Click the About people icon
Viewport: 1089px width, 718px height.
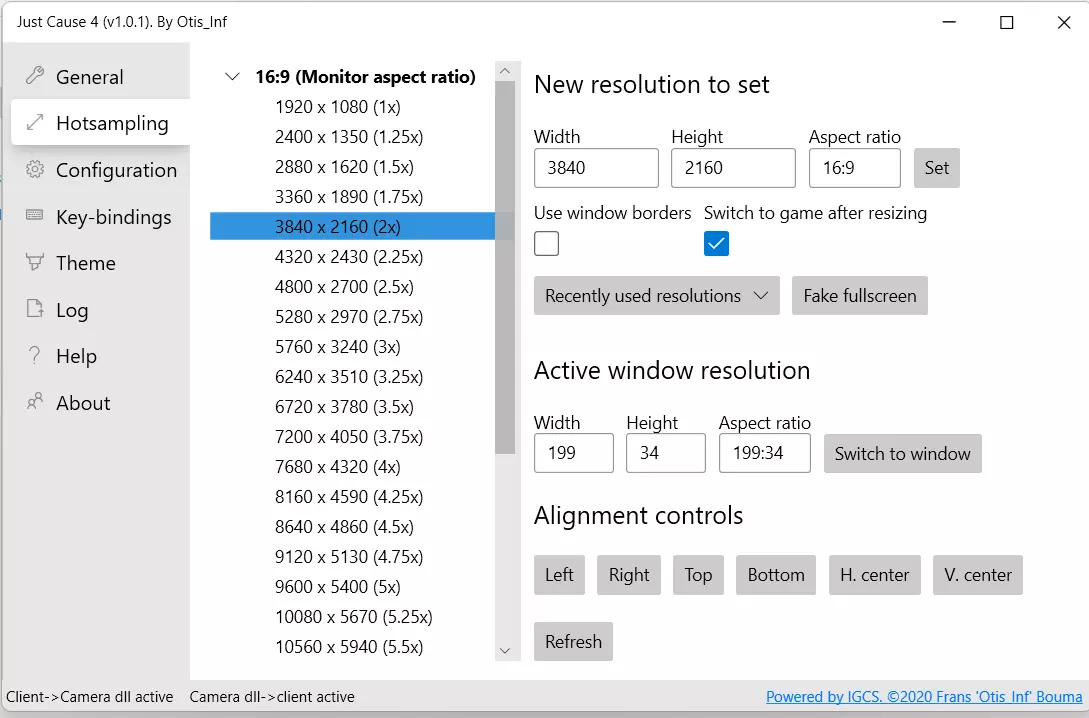click(35, 401)
